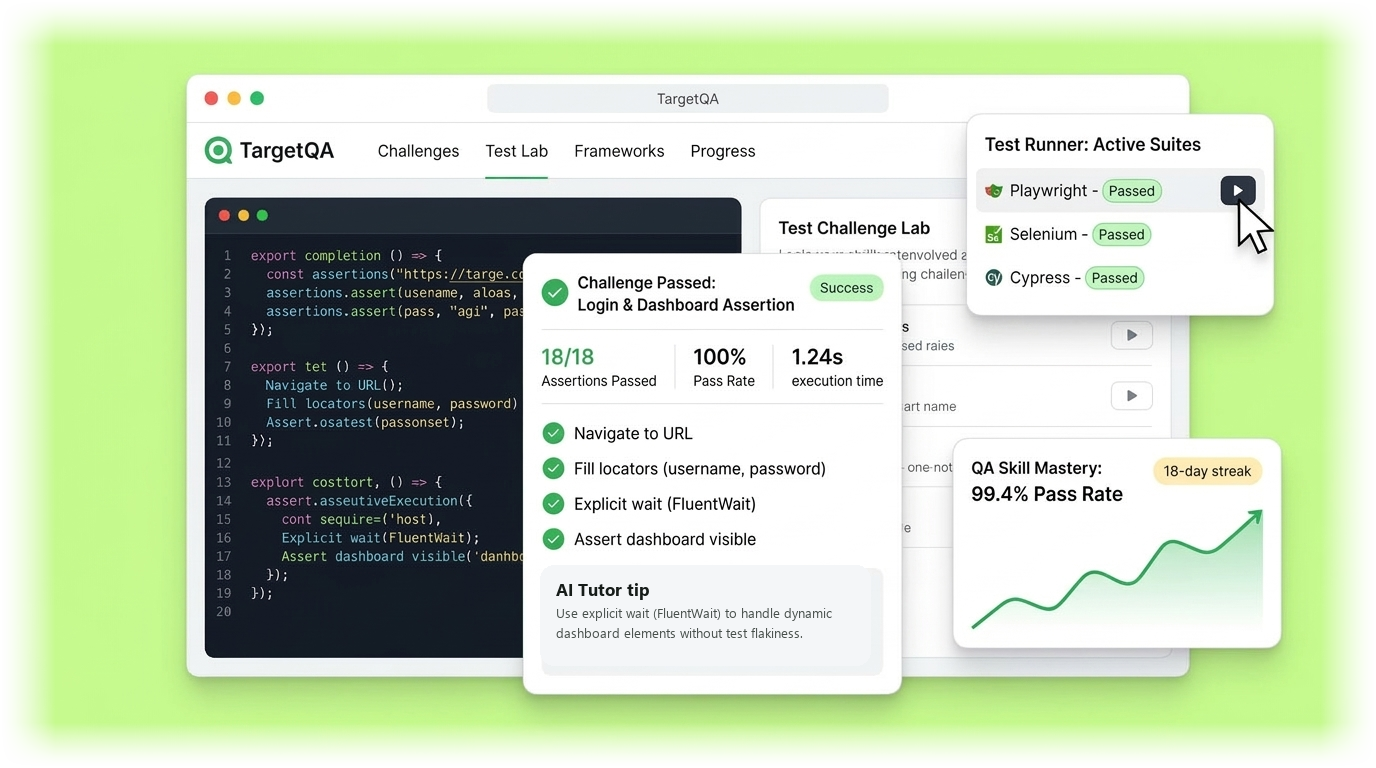Click the 'cont sequire=('host),' code line
This screenshot has height=768, width=1376.
coord(362,519)
